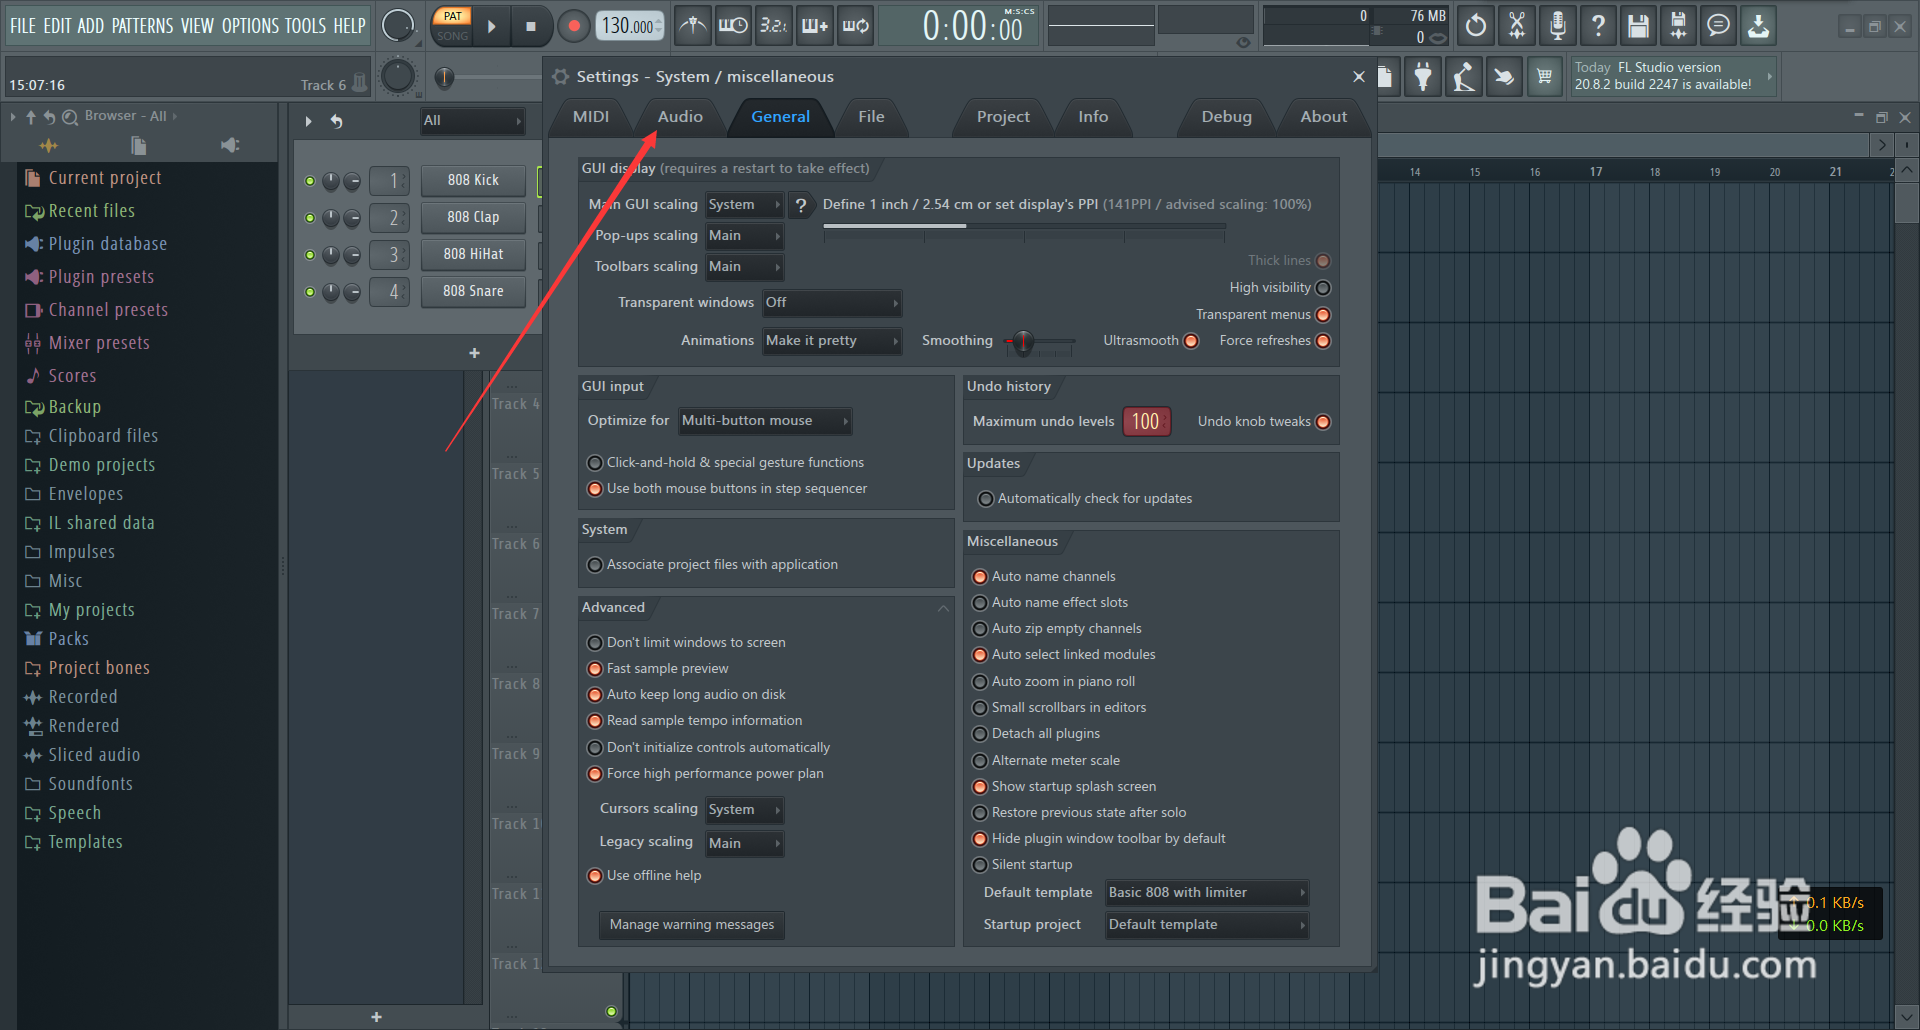
Task: Switch to the MIDI settings tab
Action: 591,117
